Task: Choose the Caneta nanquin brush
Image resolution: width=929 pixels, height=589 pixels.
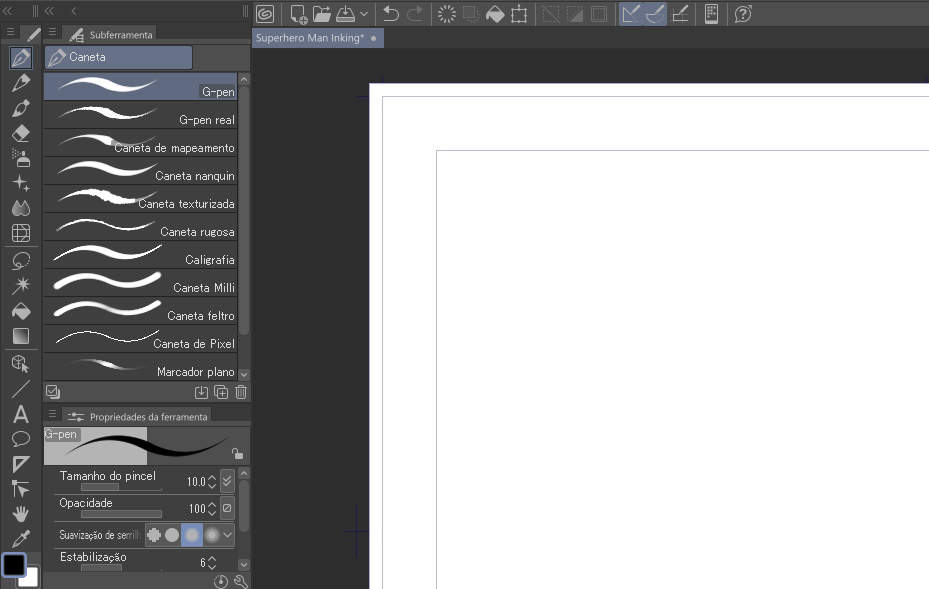Action: (x=140, y=175)
